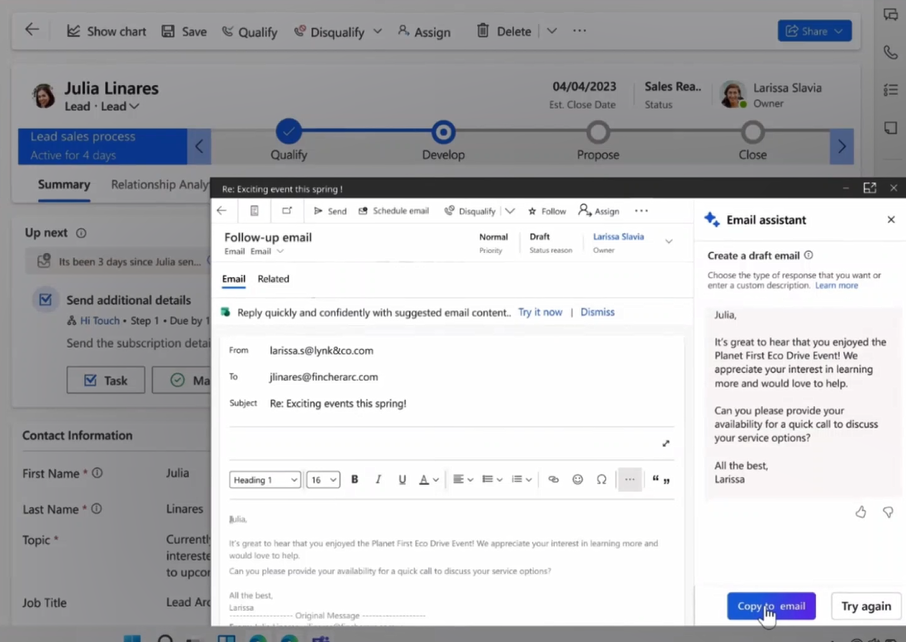Open the font color swatch picker

pyautogui.click(x=425, y=479)
